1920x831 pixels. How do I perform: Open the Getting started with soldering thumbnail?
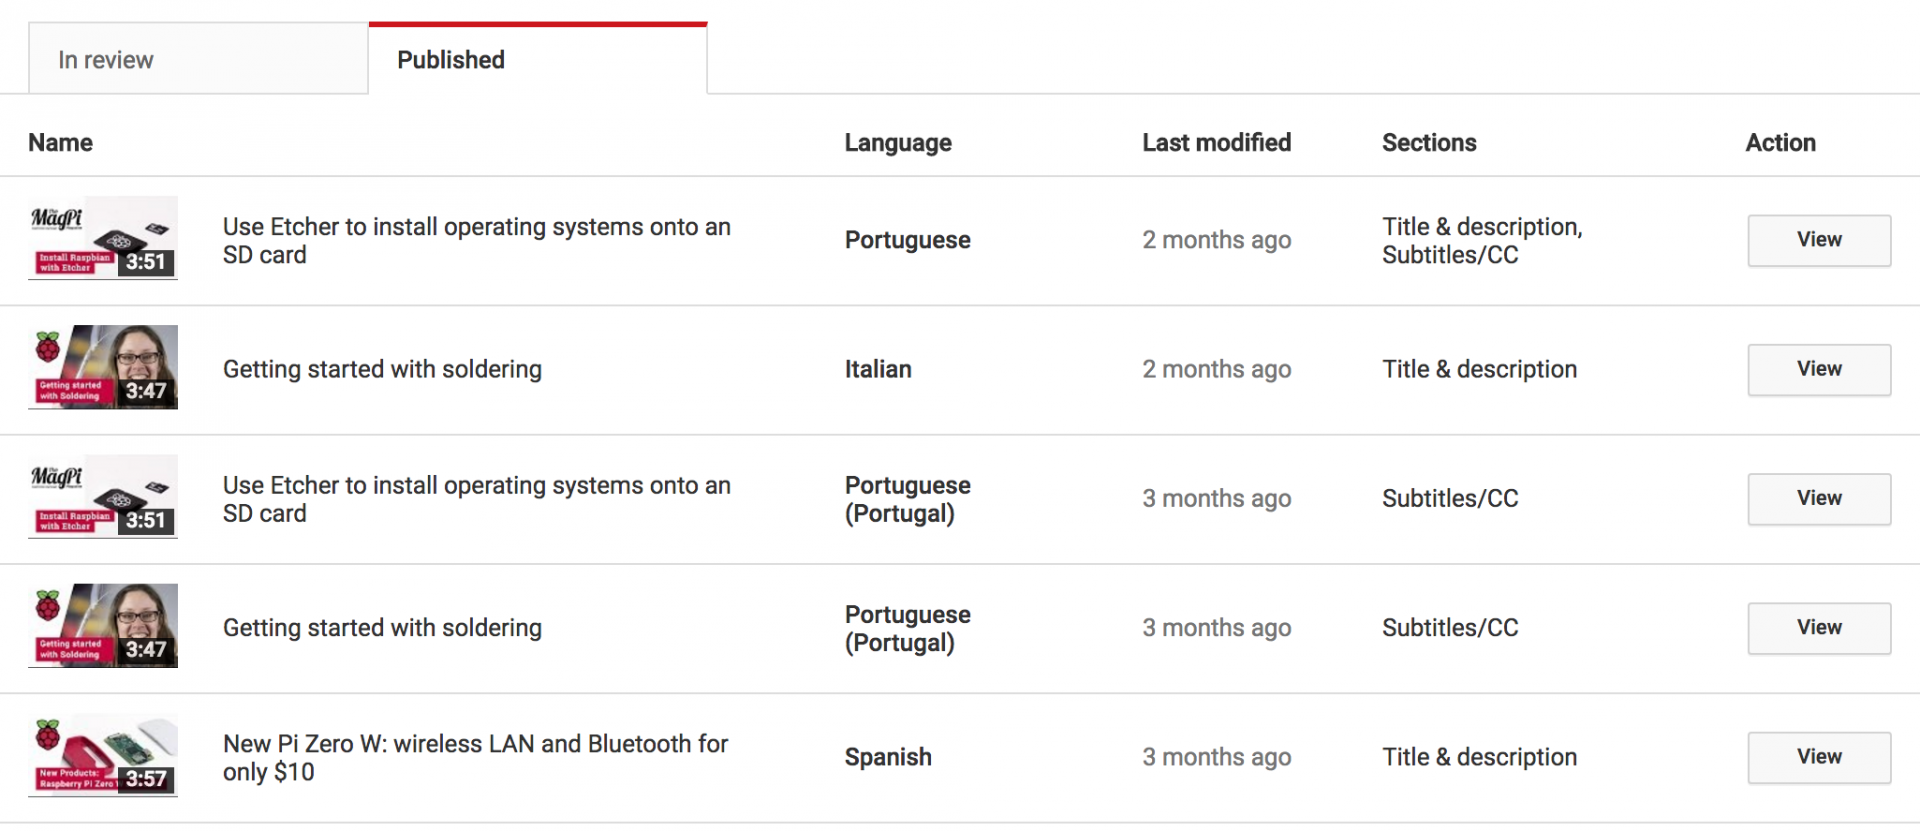pyautogui.click(x=102, y=367)
